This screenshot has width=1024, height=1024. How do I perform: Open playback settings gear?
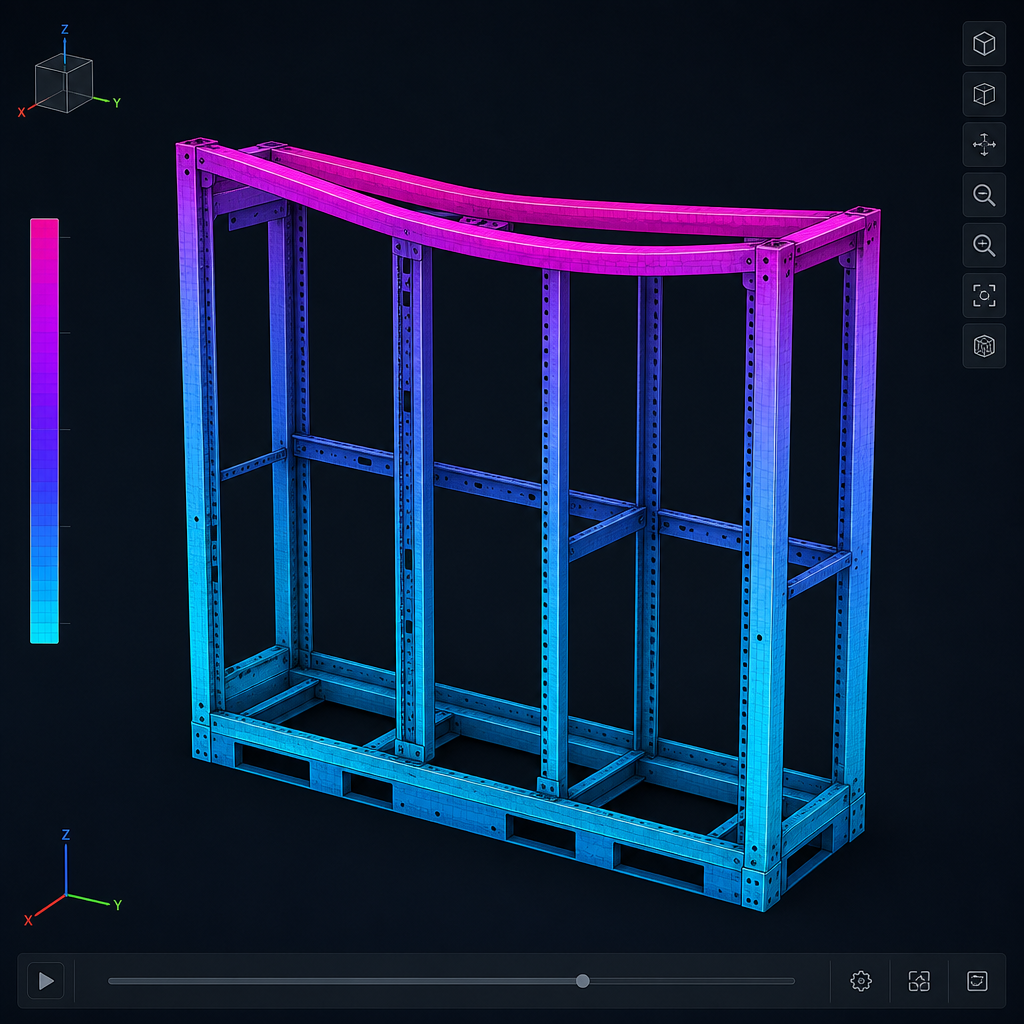[x=861, y=980]
